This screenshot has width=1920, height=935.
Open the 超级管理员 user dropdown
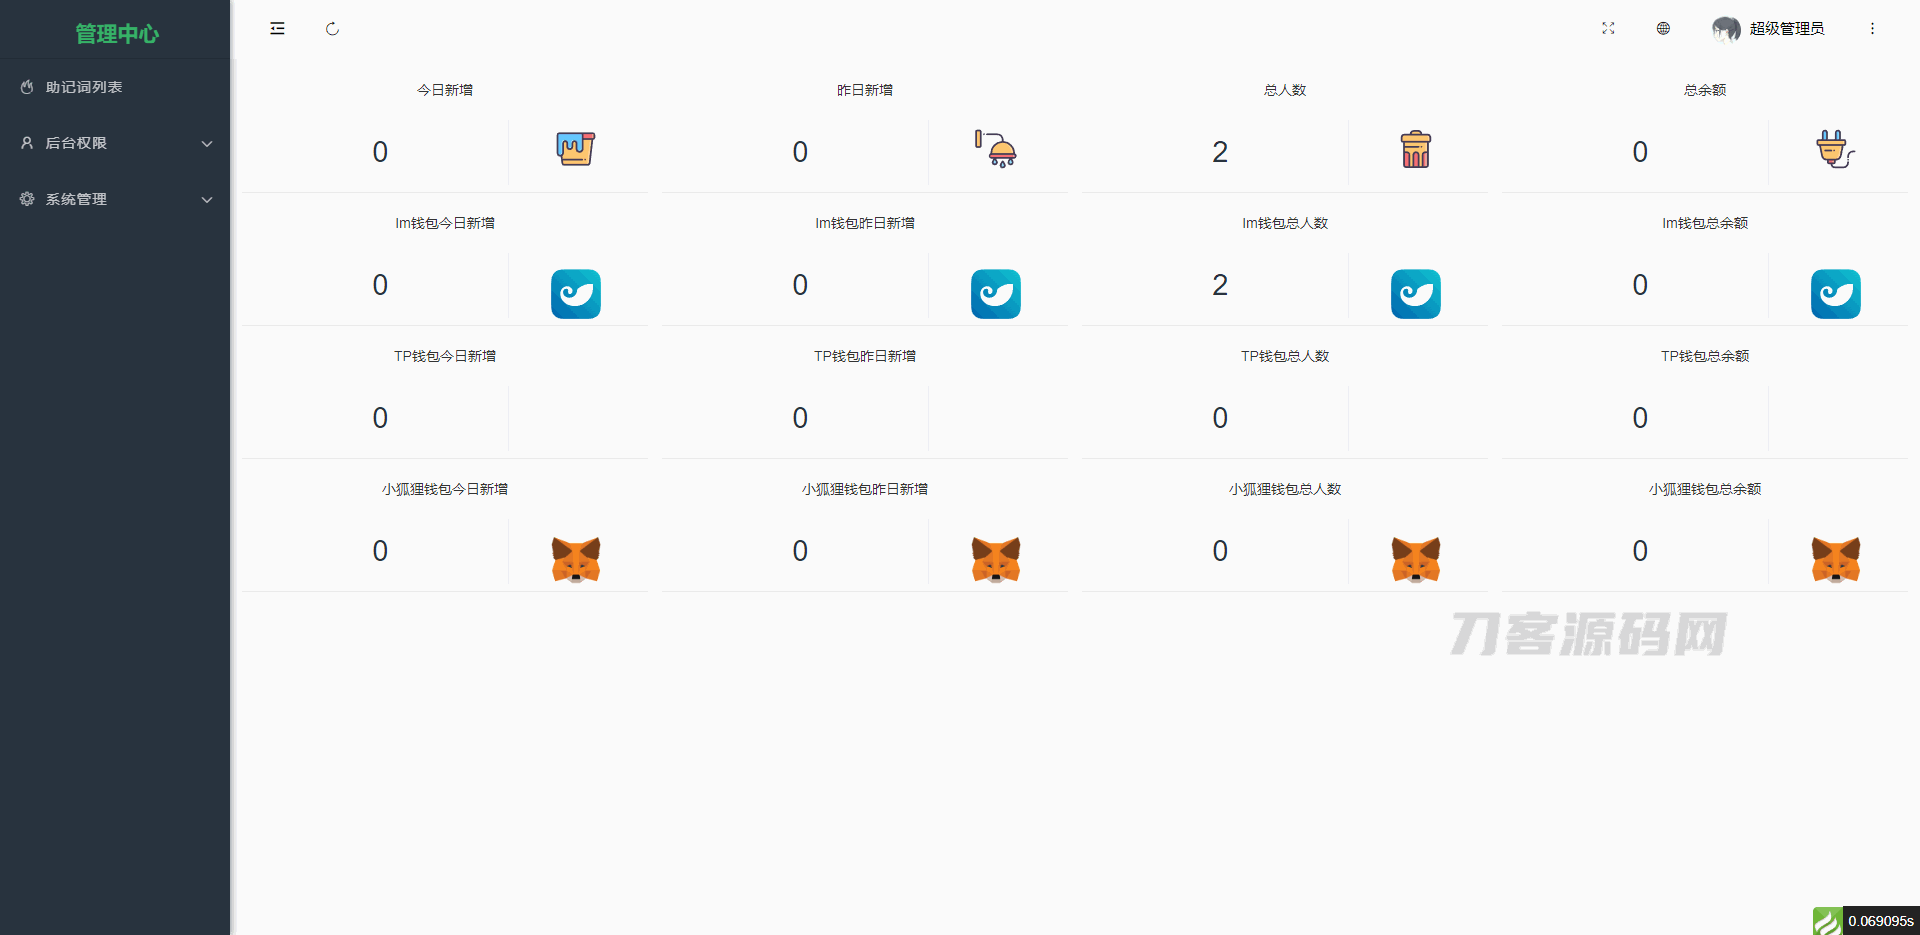[x=1768, y=29]
